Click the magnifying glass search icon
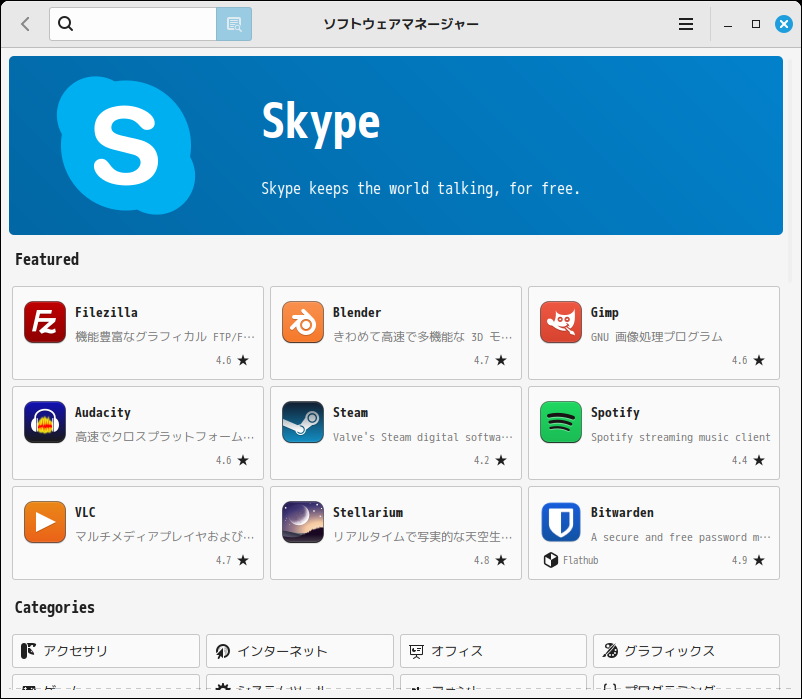802x699 pixels. click(65, 24)
